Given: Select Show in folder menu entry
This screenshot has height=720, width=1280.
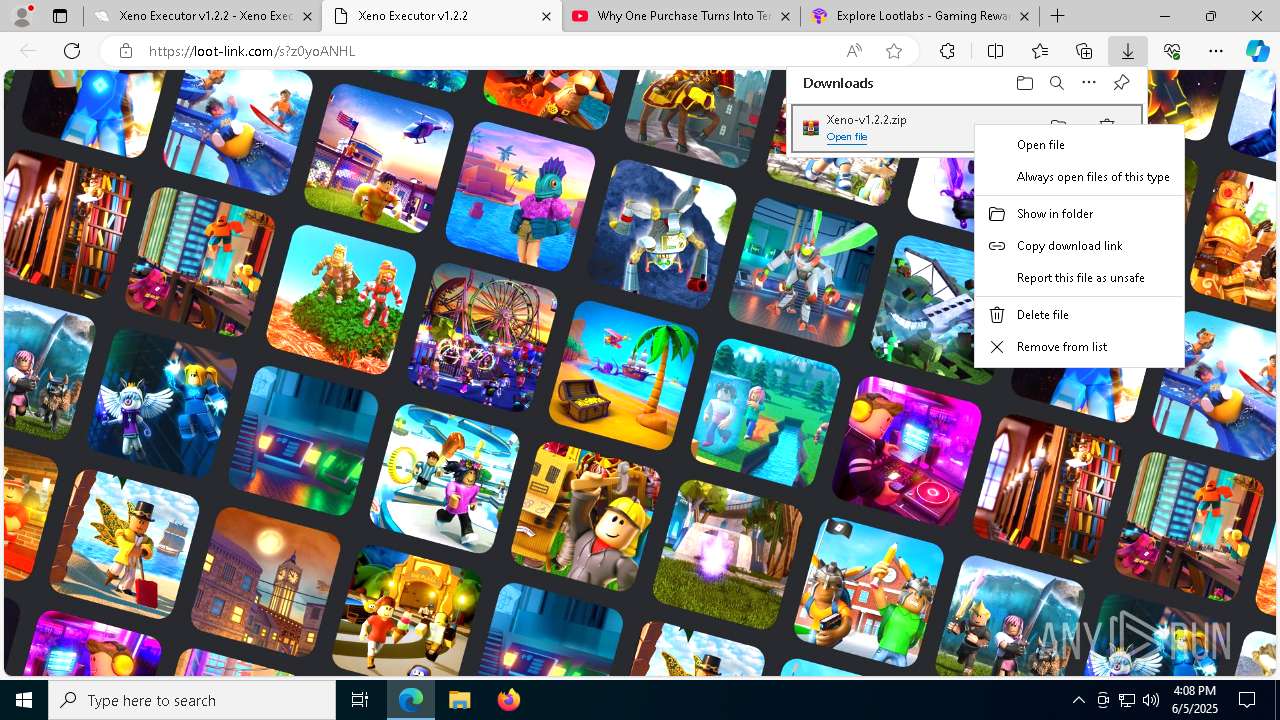Looking at the screenshot, I should click(1079, 214).
